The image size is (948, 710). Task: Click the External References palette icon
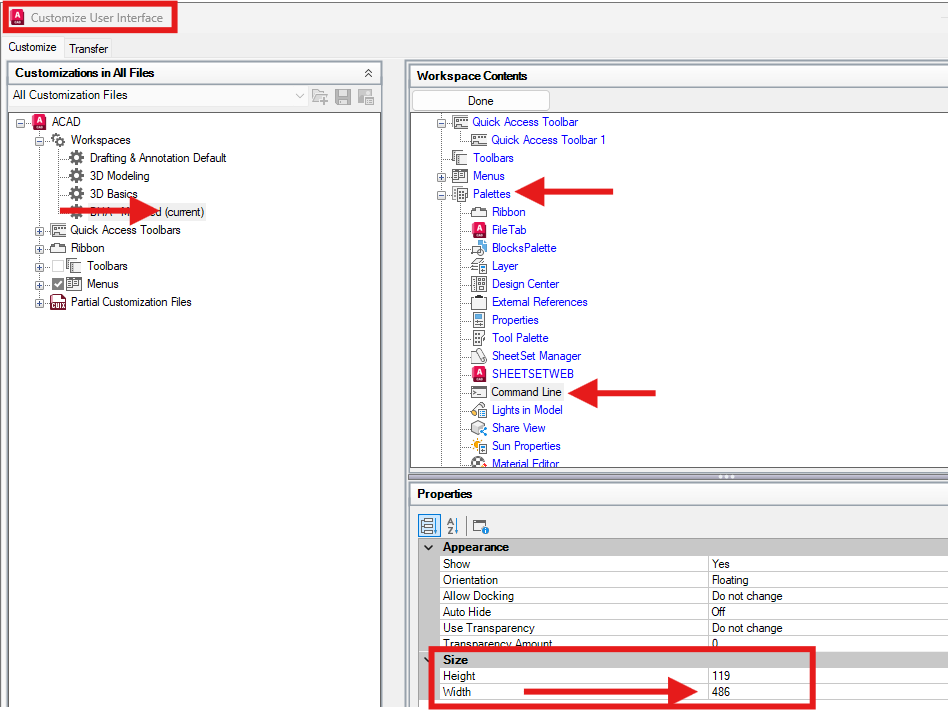(479, 302)
